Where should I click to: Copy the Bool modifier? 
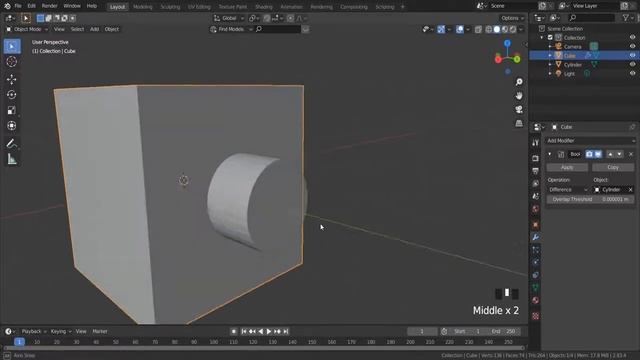pos(613,167)
